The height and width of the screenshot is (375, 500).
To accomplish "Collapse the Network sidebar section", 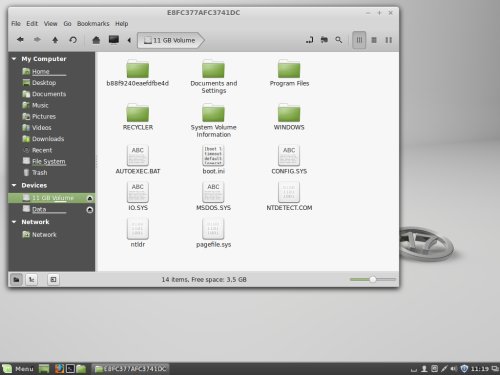I will pyautogui.click(x=14, y=222).
